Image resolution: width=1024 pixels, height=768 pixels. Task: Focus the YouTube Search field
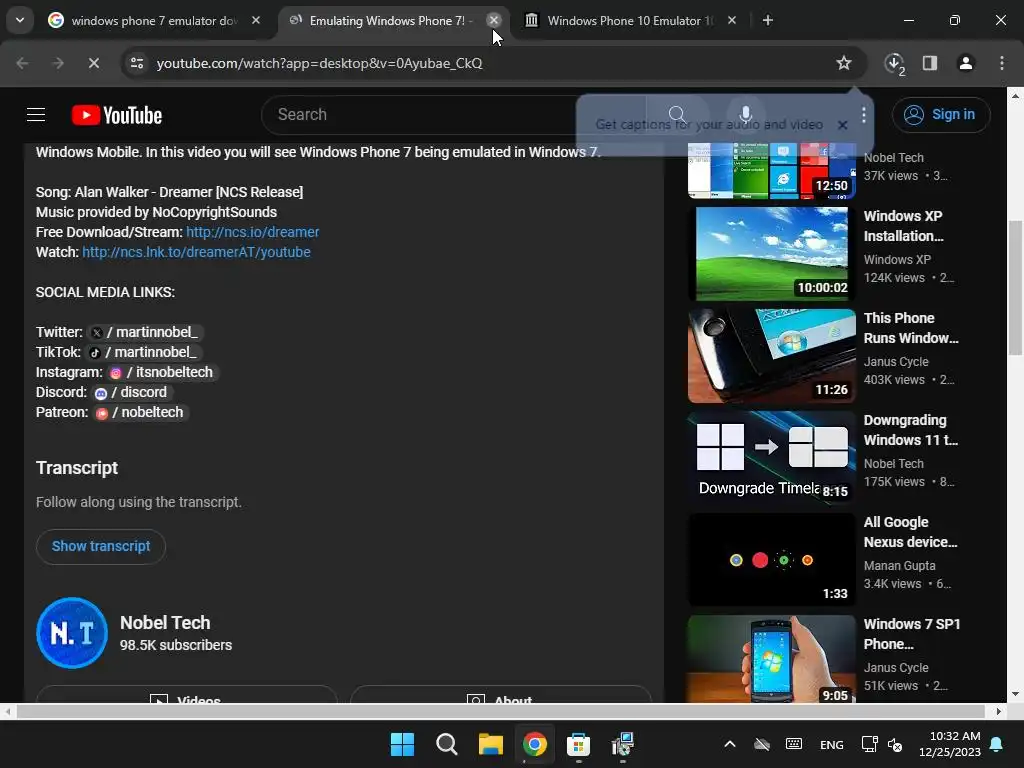click(x=453, y=115)
